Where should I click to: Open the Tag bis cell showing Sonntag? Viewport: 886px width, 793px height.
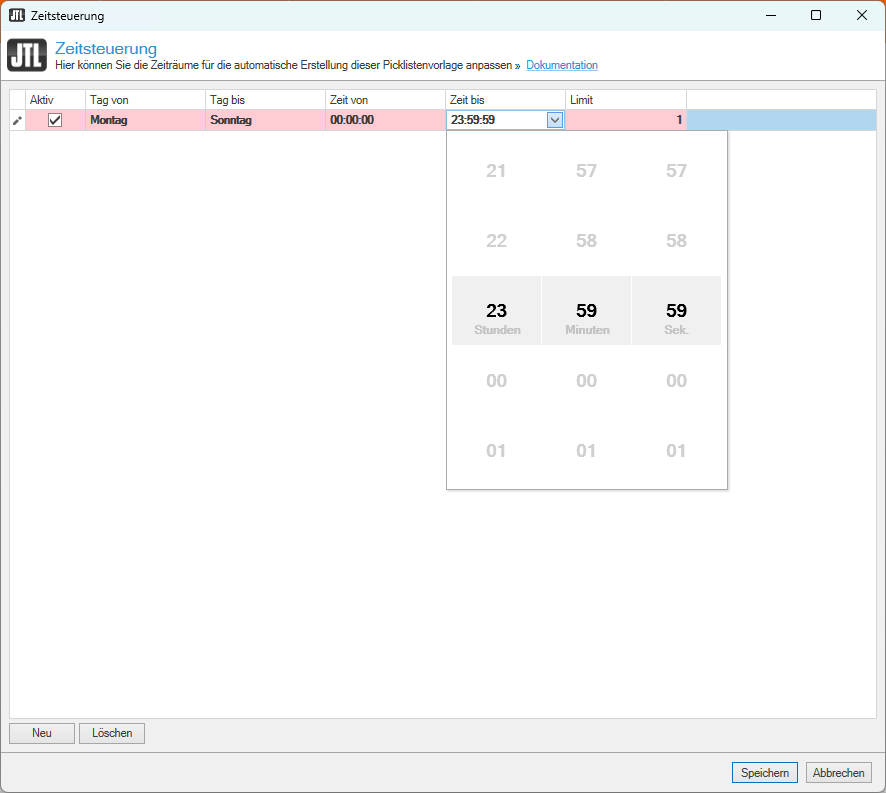(x=265, y=120)
